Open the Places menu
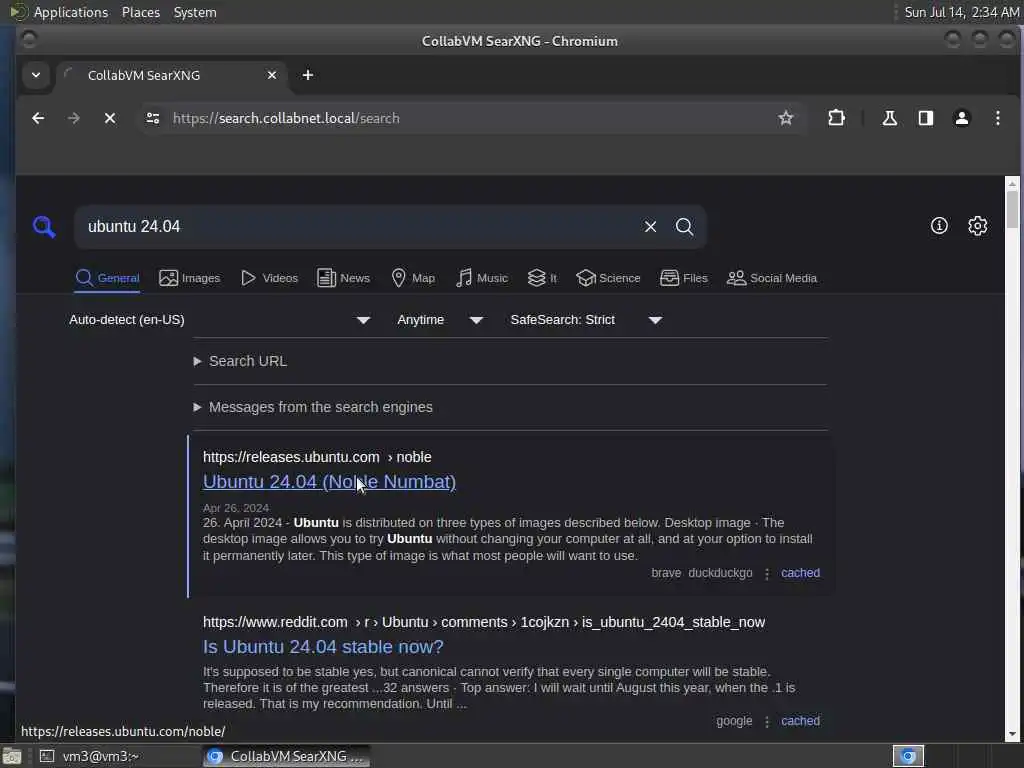This screenshot has height=768, width=1024. coord(140,12)
